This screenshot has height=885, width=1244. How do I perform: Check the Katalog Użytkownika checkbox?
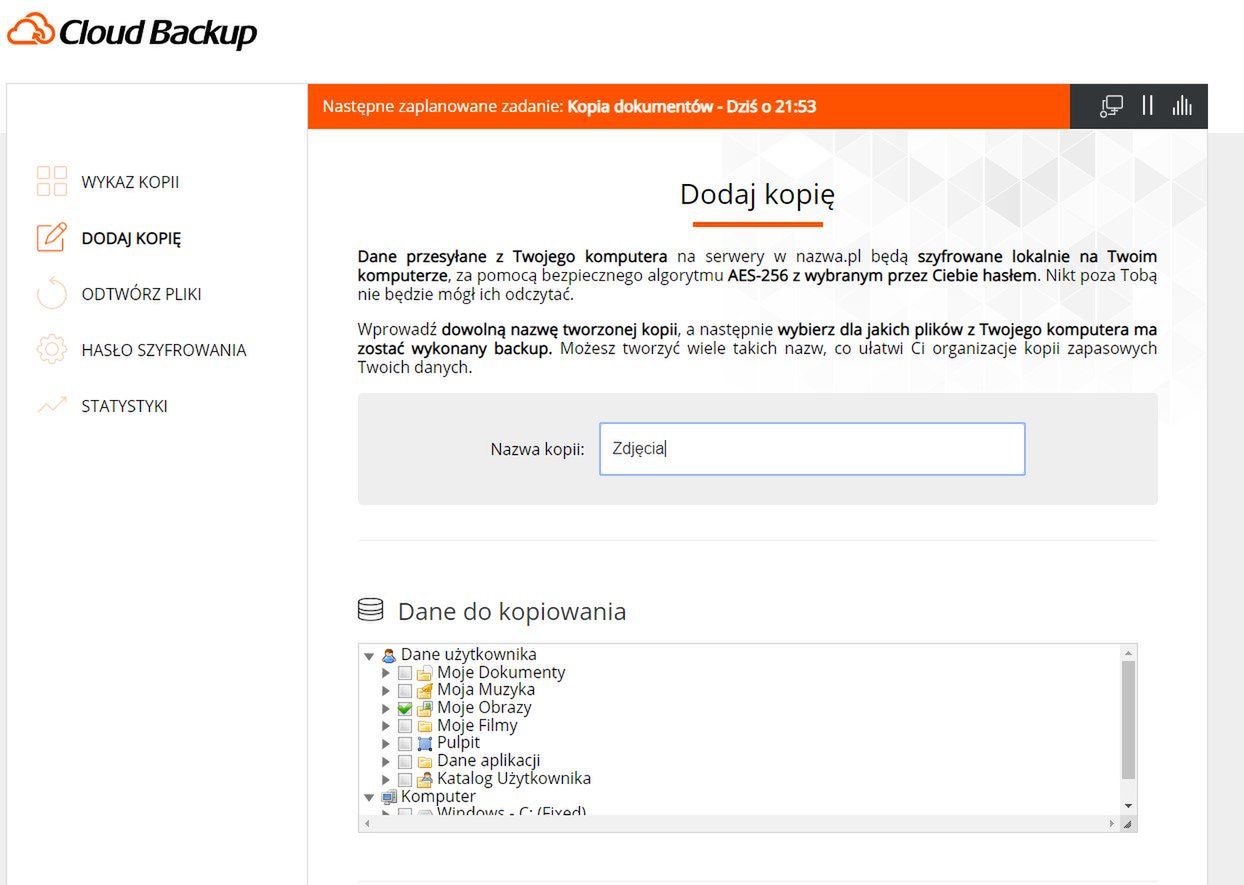tap(404, 778)
